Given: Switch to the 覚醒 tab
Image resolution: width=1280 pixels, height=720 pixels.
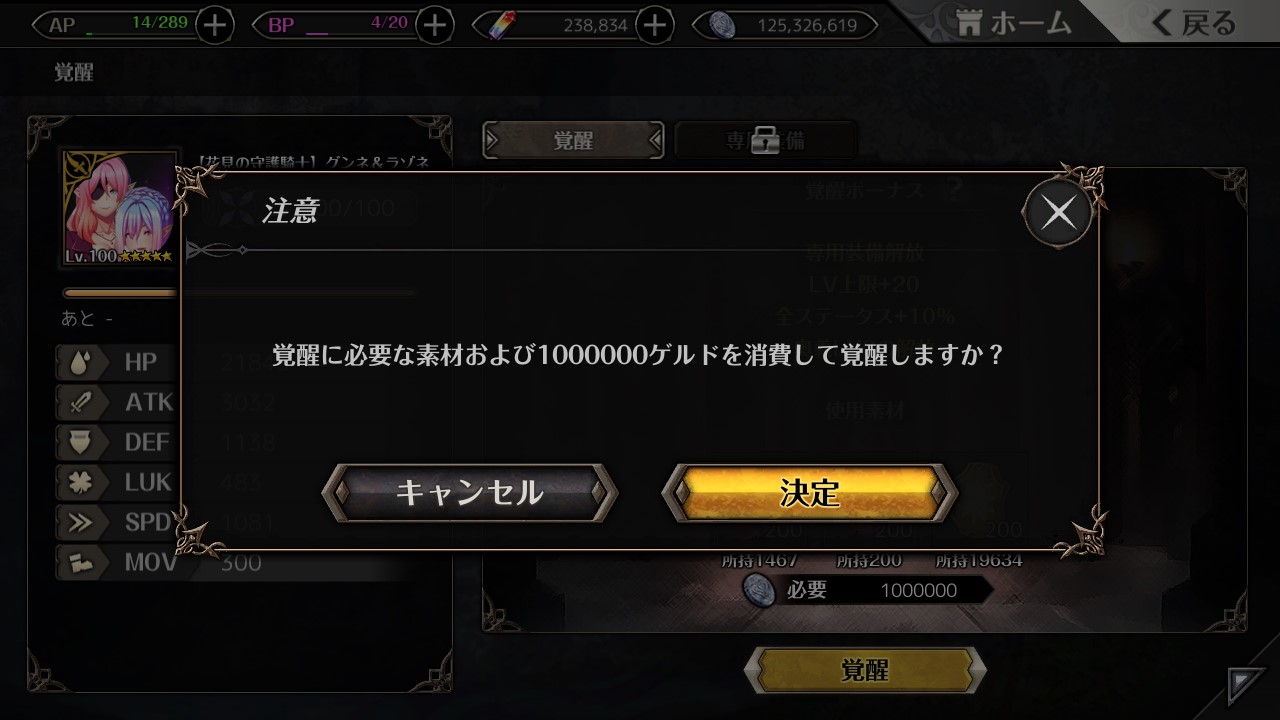Looking at the screenshot, I should [x=573, y=140].
